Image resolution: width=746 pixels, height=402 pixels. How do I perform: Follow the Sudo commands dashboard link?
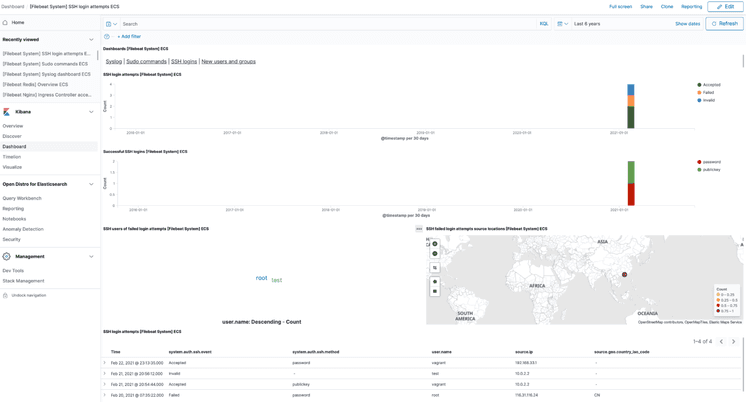146,62
